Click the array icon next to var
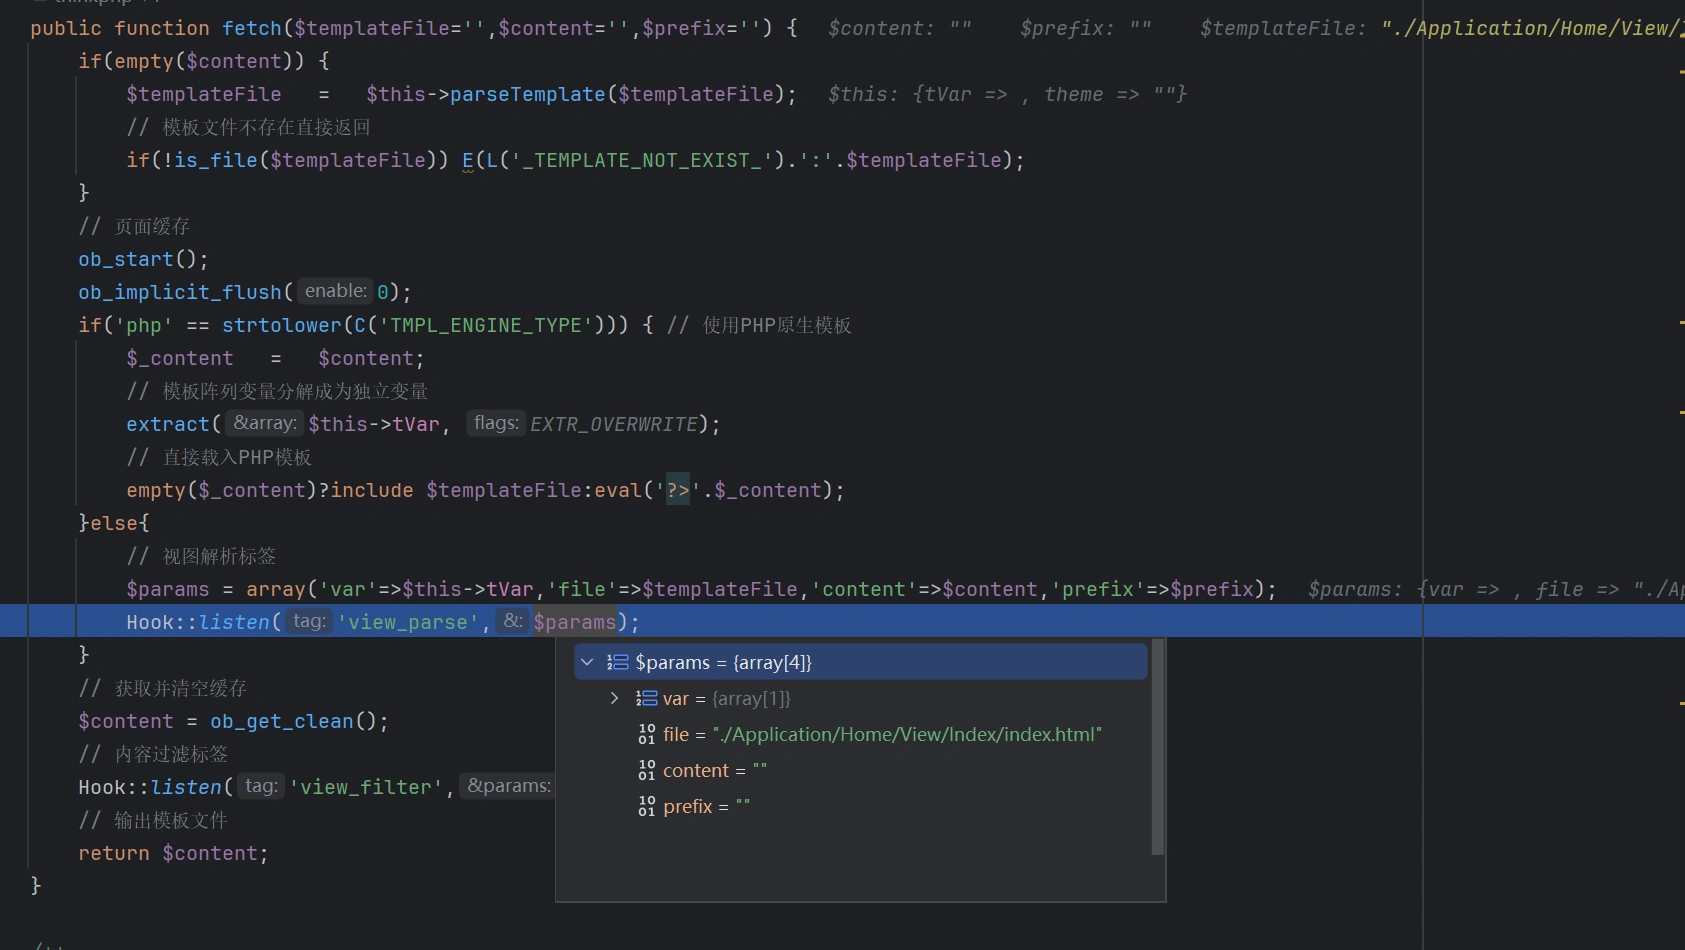Image resolution: width=1685 pixels, height=950 pixels. (x=646, y=698)
